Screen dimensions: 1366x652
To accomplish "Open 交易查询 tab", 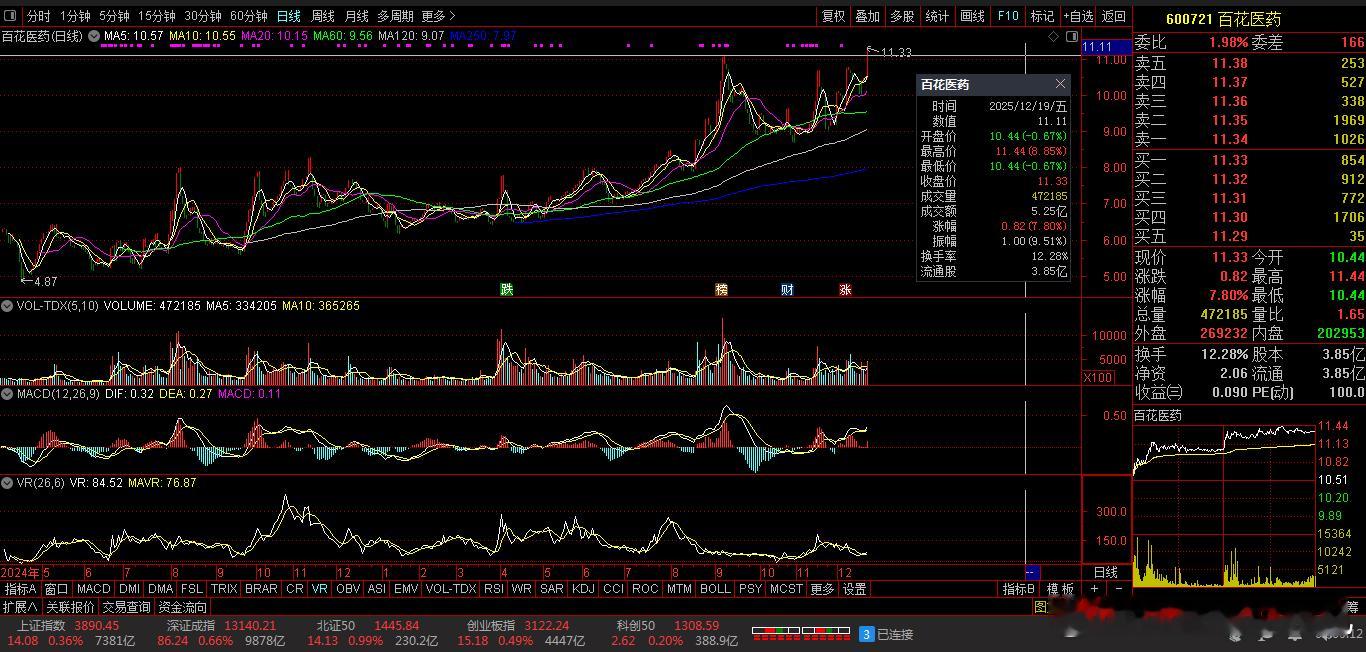I will click(x=126, y=607).
